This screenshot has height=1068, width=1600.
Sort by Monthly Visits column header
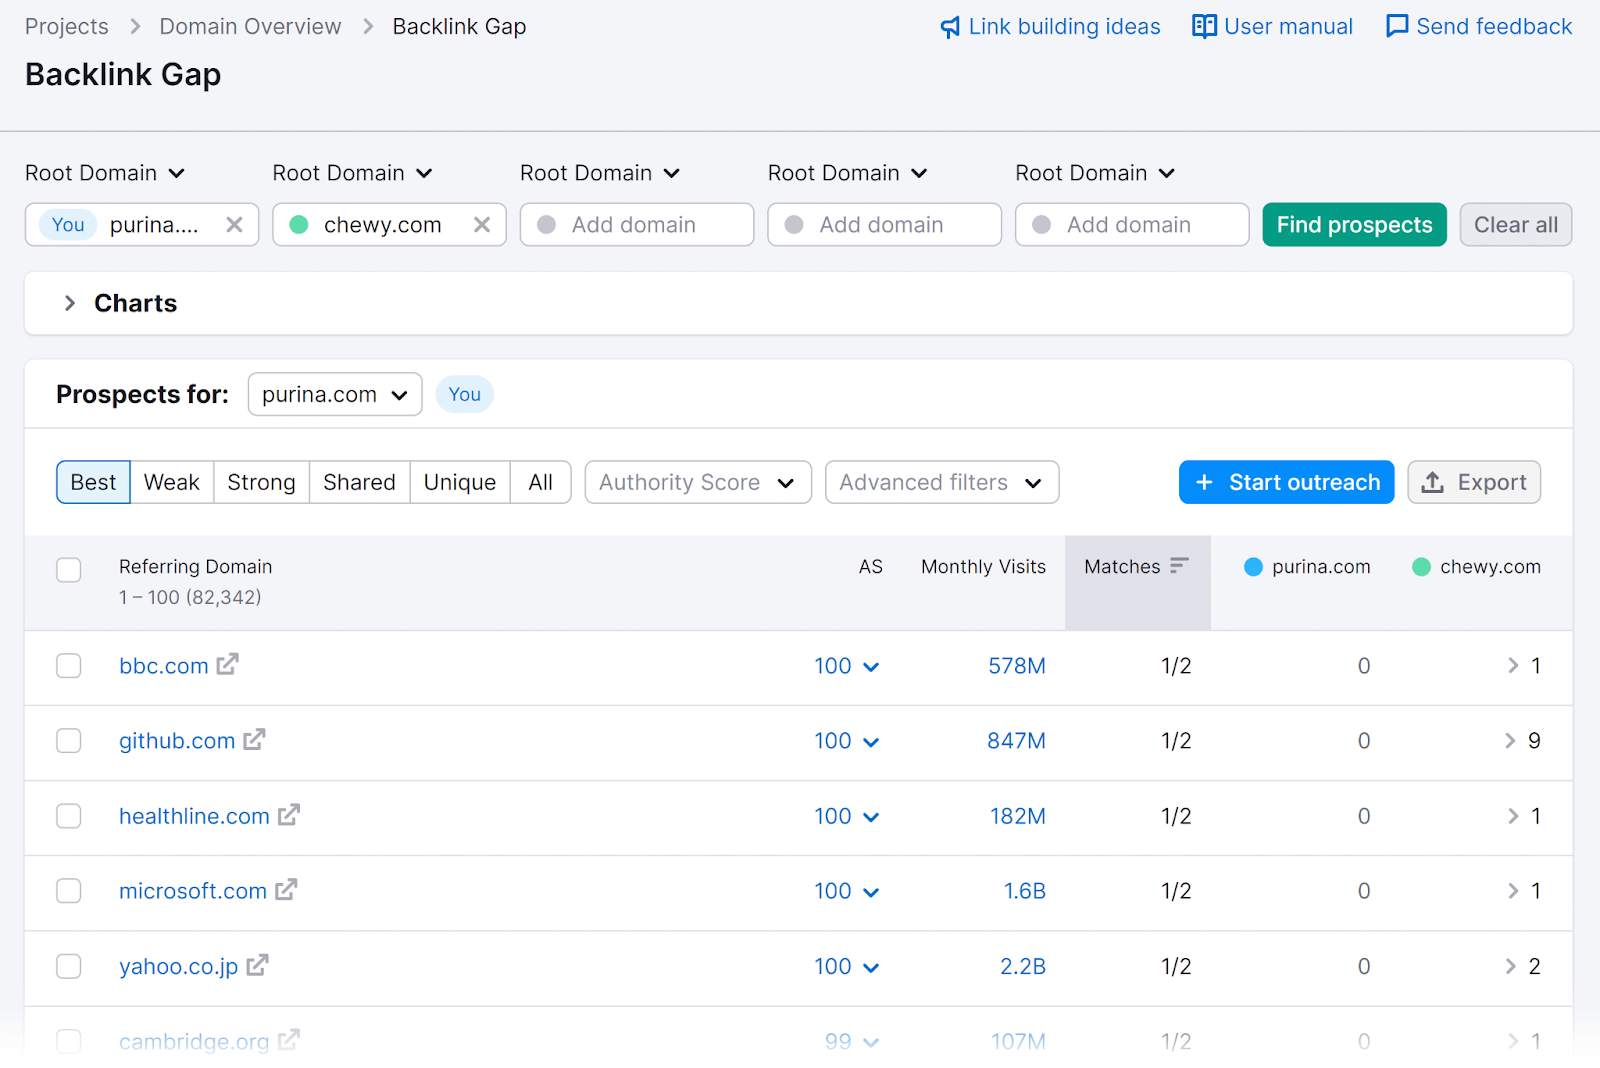(x=984, y=567)
